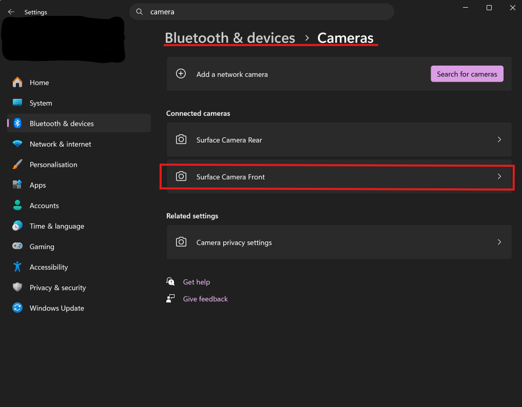Click the Privacy & security shield icon
This screenshot has width=522, height=407.
(x=17, y=287)
